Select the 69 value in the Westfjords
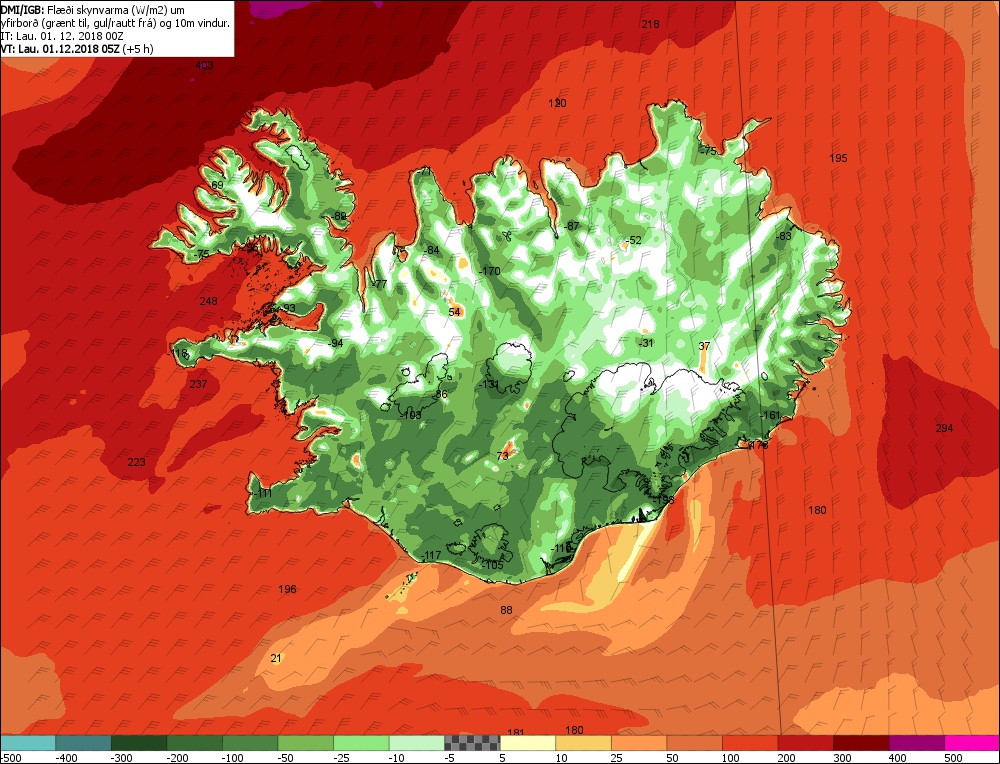 [217, 186]
